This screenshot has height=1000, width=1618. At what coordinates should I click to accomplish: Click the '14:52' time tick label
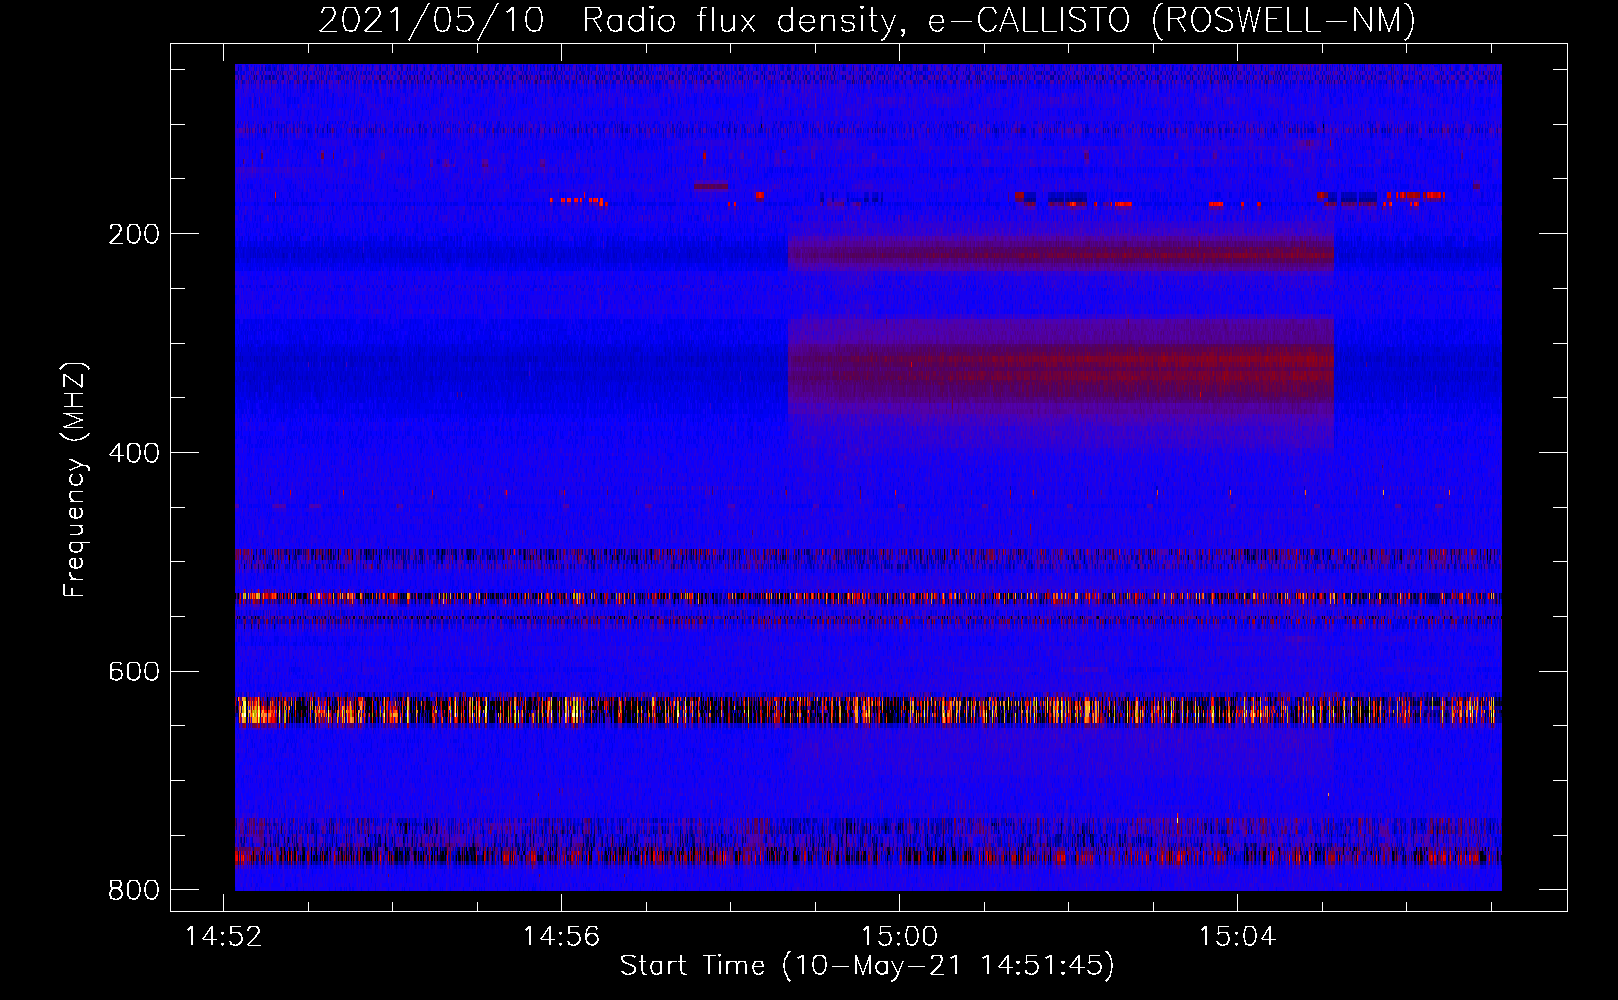point(224,937)
